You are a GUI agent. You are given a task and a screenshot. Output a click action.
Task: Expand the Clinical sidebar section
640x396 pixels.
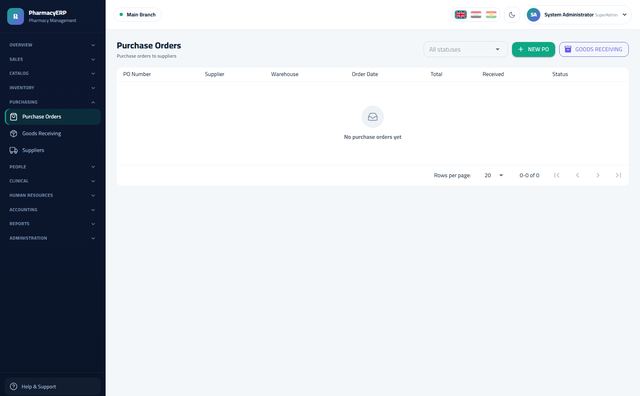53,181
